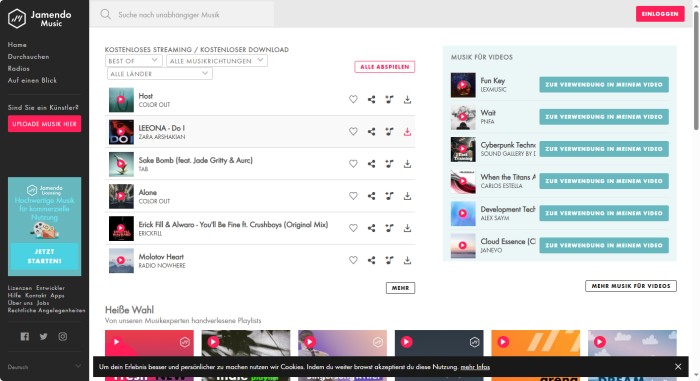
Task: Download the Molotov Heart track
Action: point(407,260)
